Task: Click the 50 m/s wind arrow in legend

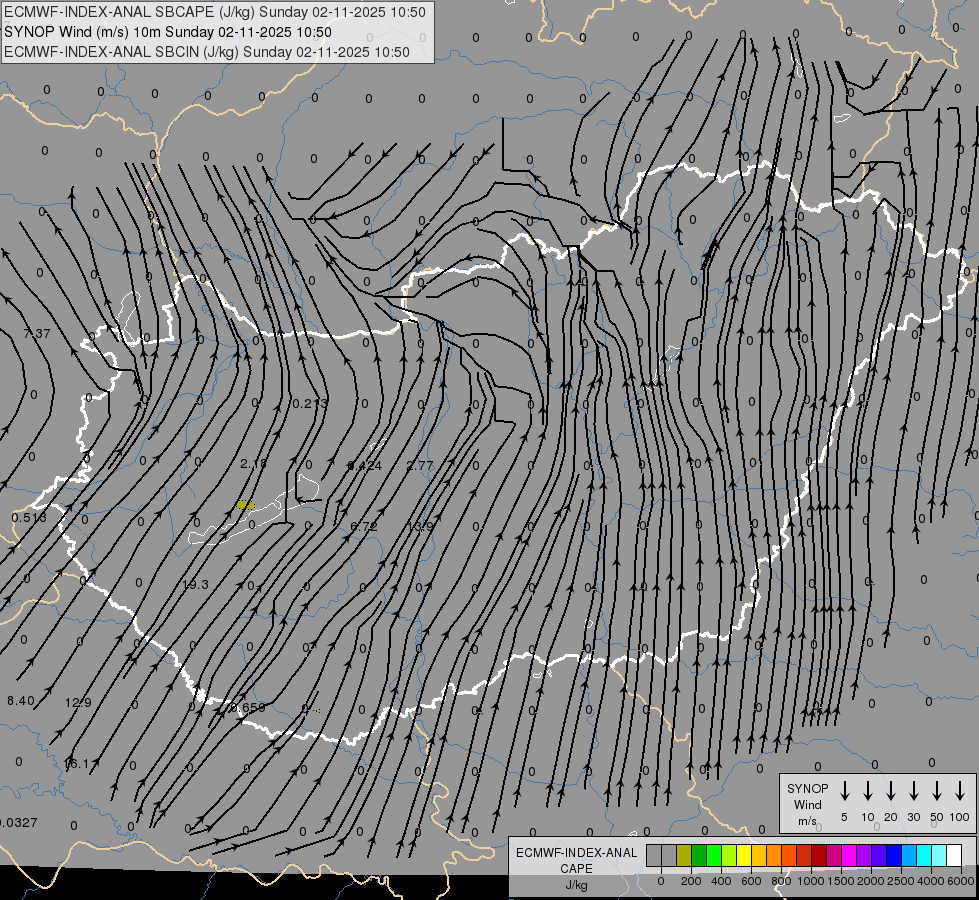Action: click(937, 791)
